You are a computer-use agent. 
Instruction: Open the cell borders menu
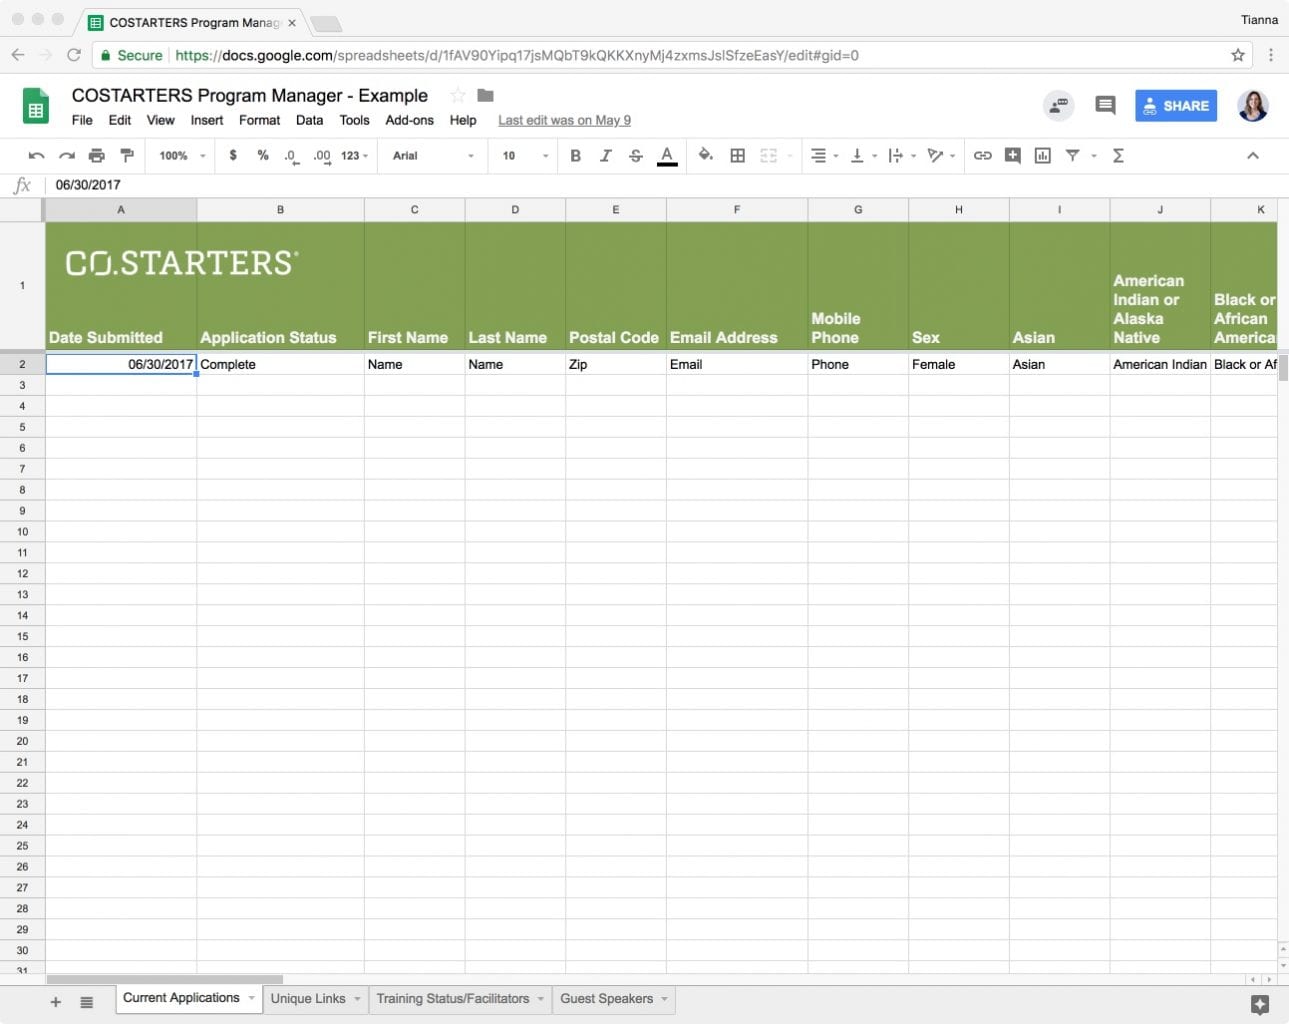(738, 156)
